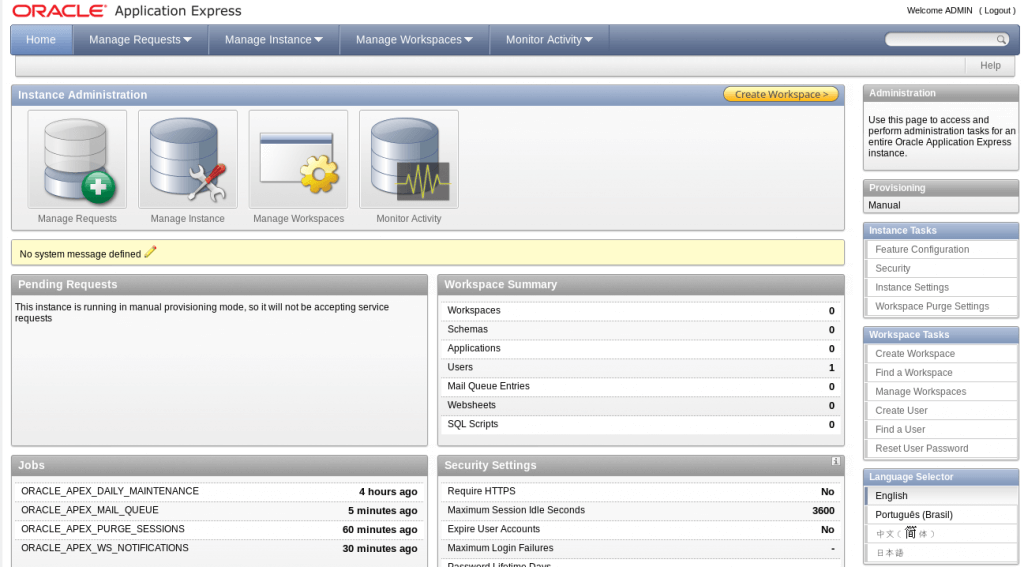Expand the Manage Workspaces menu arrow
Viewport: 1024px width, 567px height.
(x=468, y=40)
